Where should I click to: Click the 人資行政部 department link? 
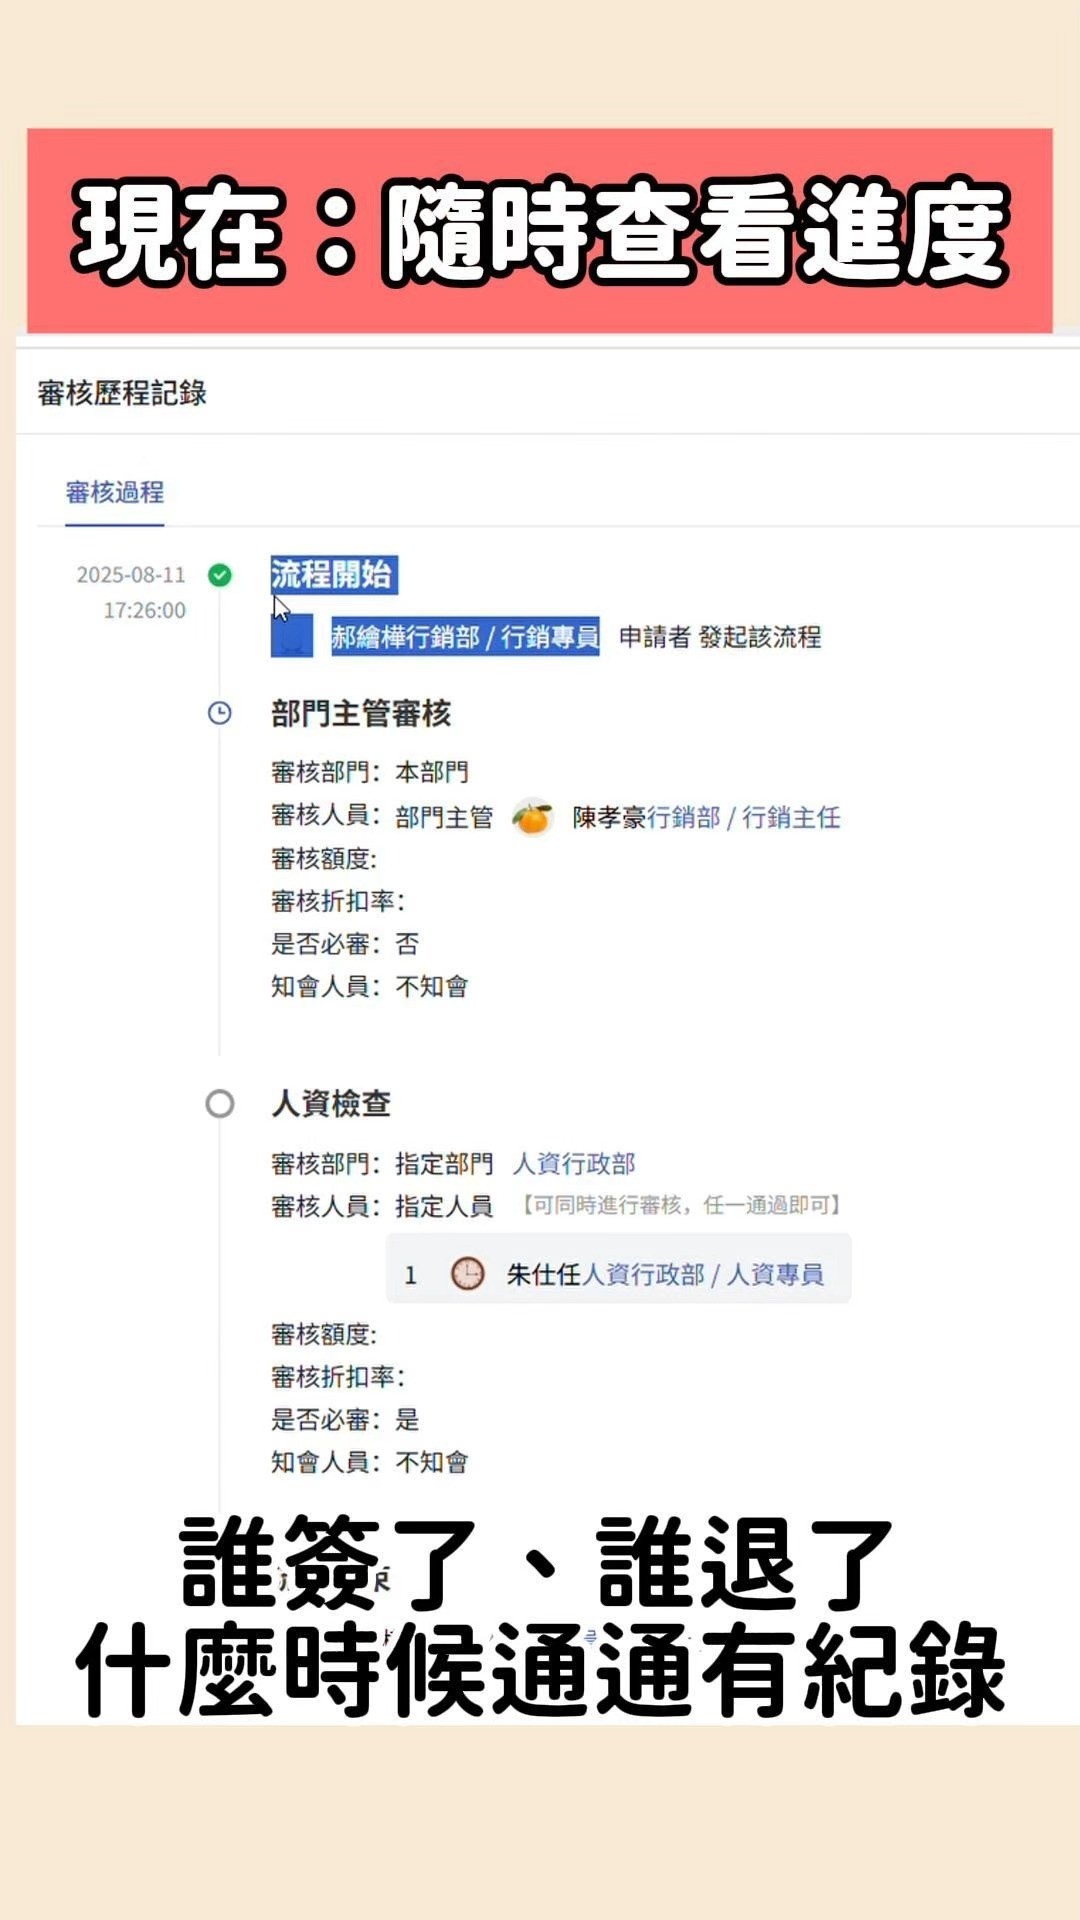coord(574,1164)
